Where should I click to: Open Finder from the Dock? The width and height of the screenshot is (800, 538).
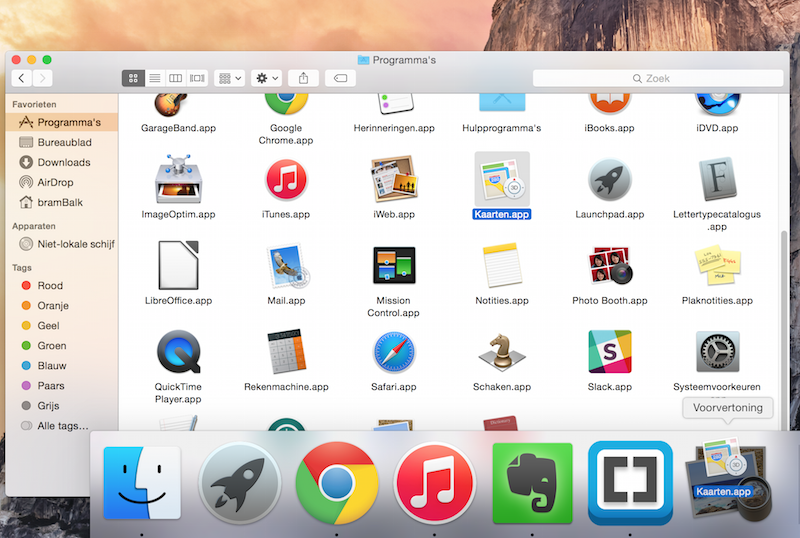pyautogui.click(x=142, y=483)
